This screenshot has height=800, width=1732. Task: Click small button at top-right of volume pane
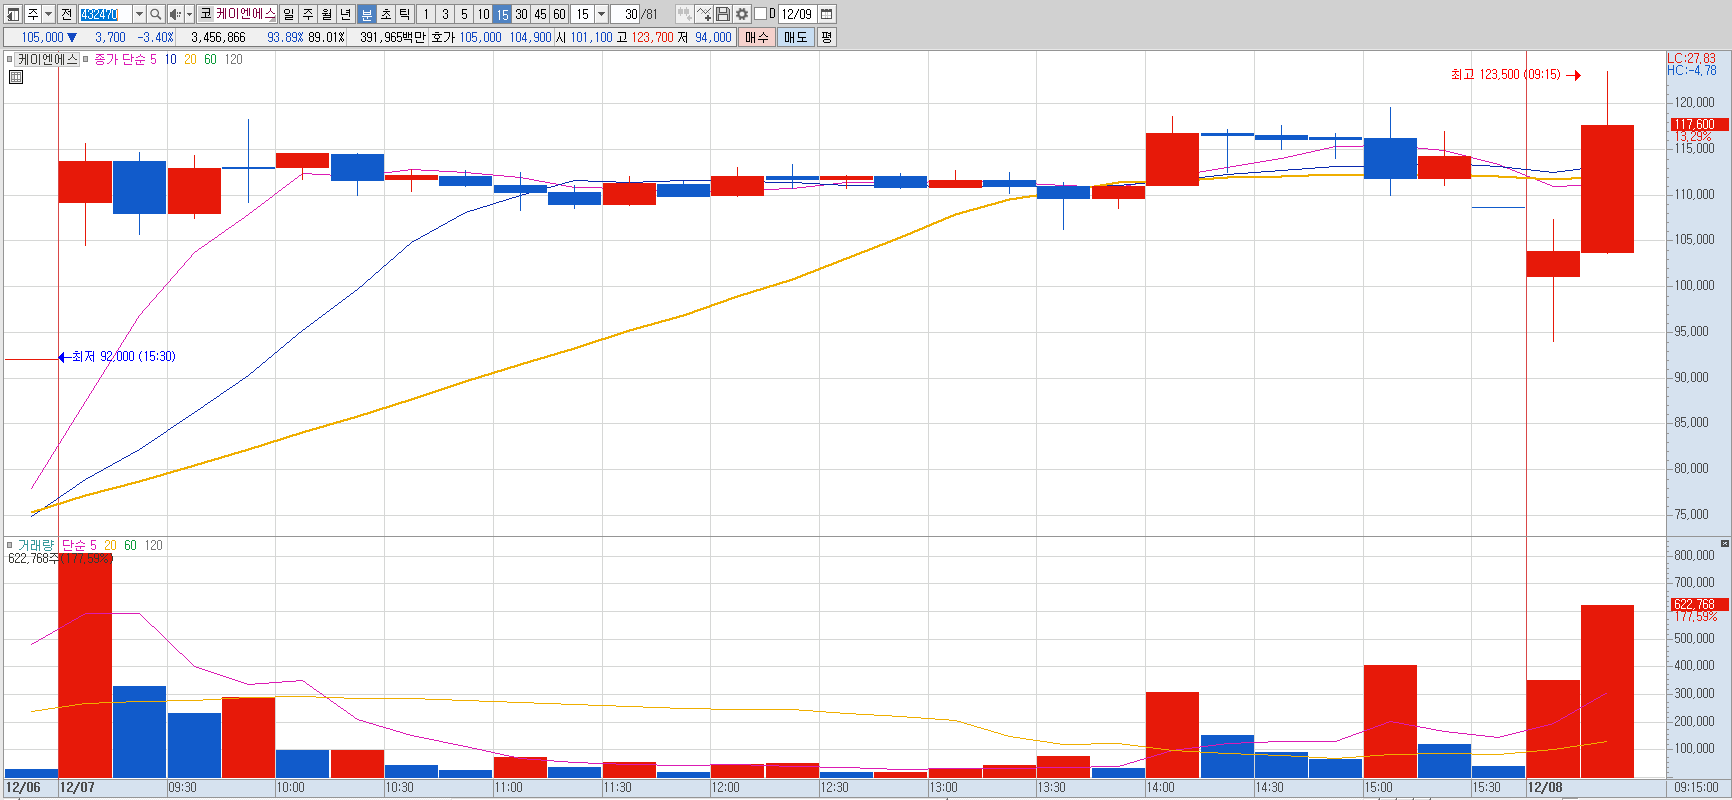(1725, 543)
